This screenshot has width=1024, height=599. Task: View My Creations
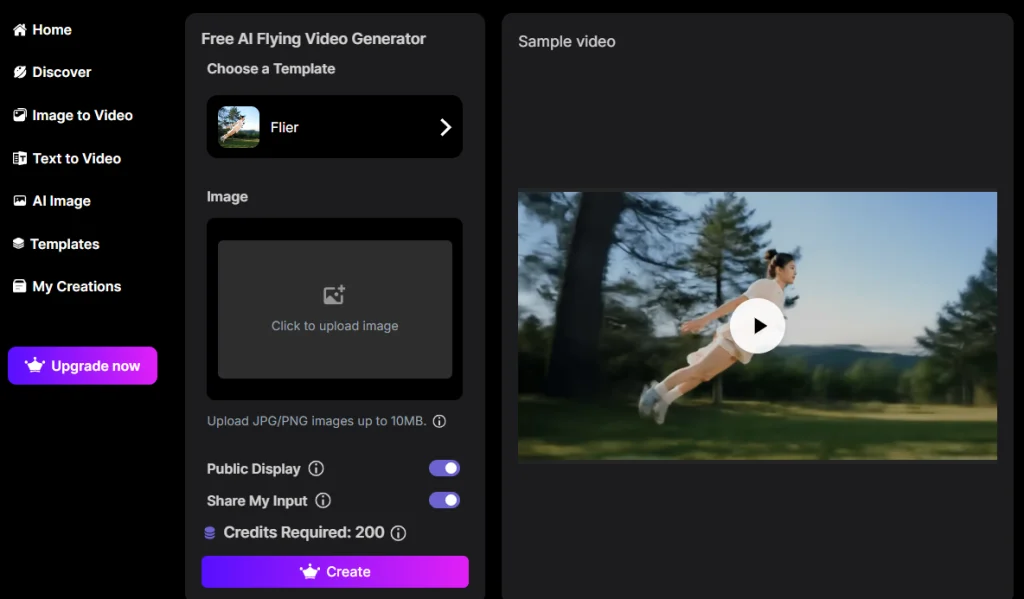(76, 286)
